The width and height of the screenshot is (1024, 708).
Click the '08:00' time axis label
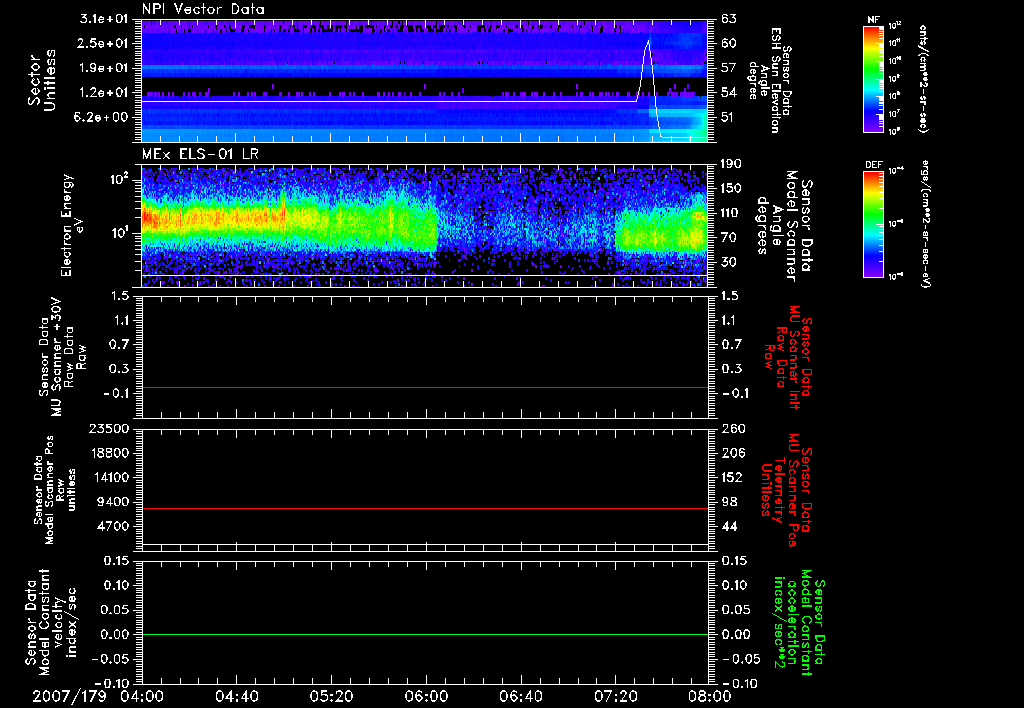(710, 696)
